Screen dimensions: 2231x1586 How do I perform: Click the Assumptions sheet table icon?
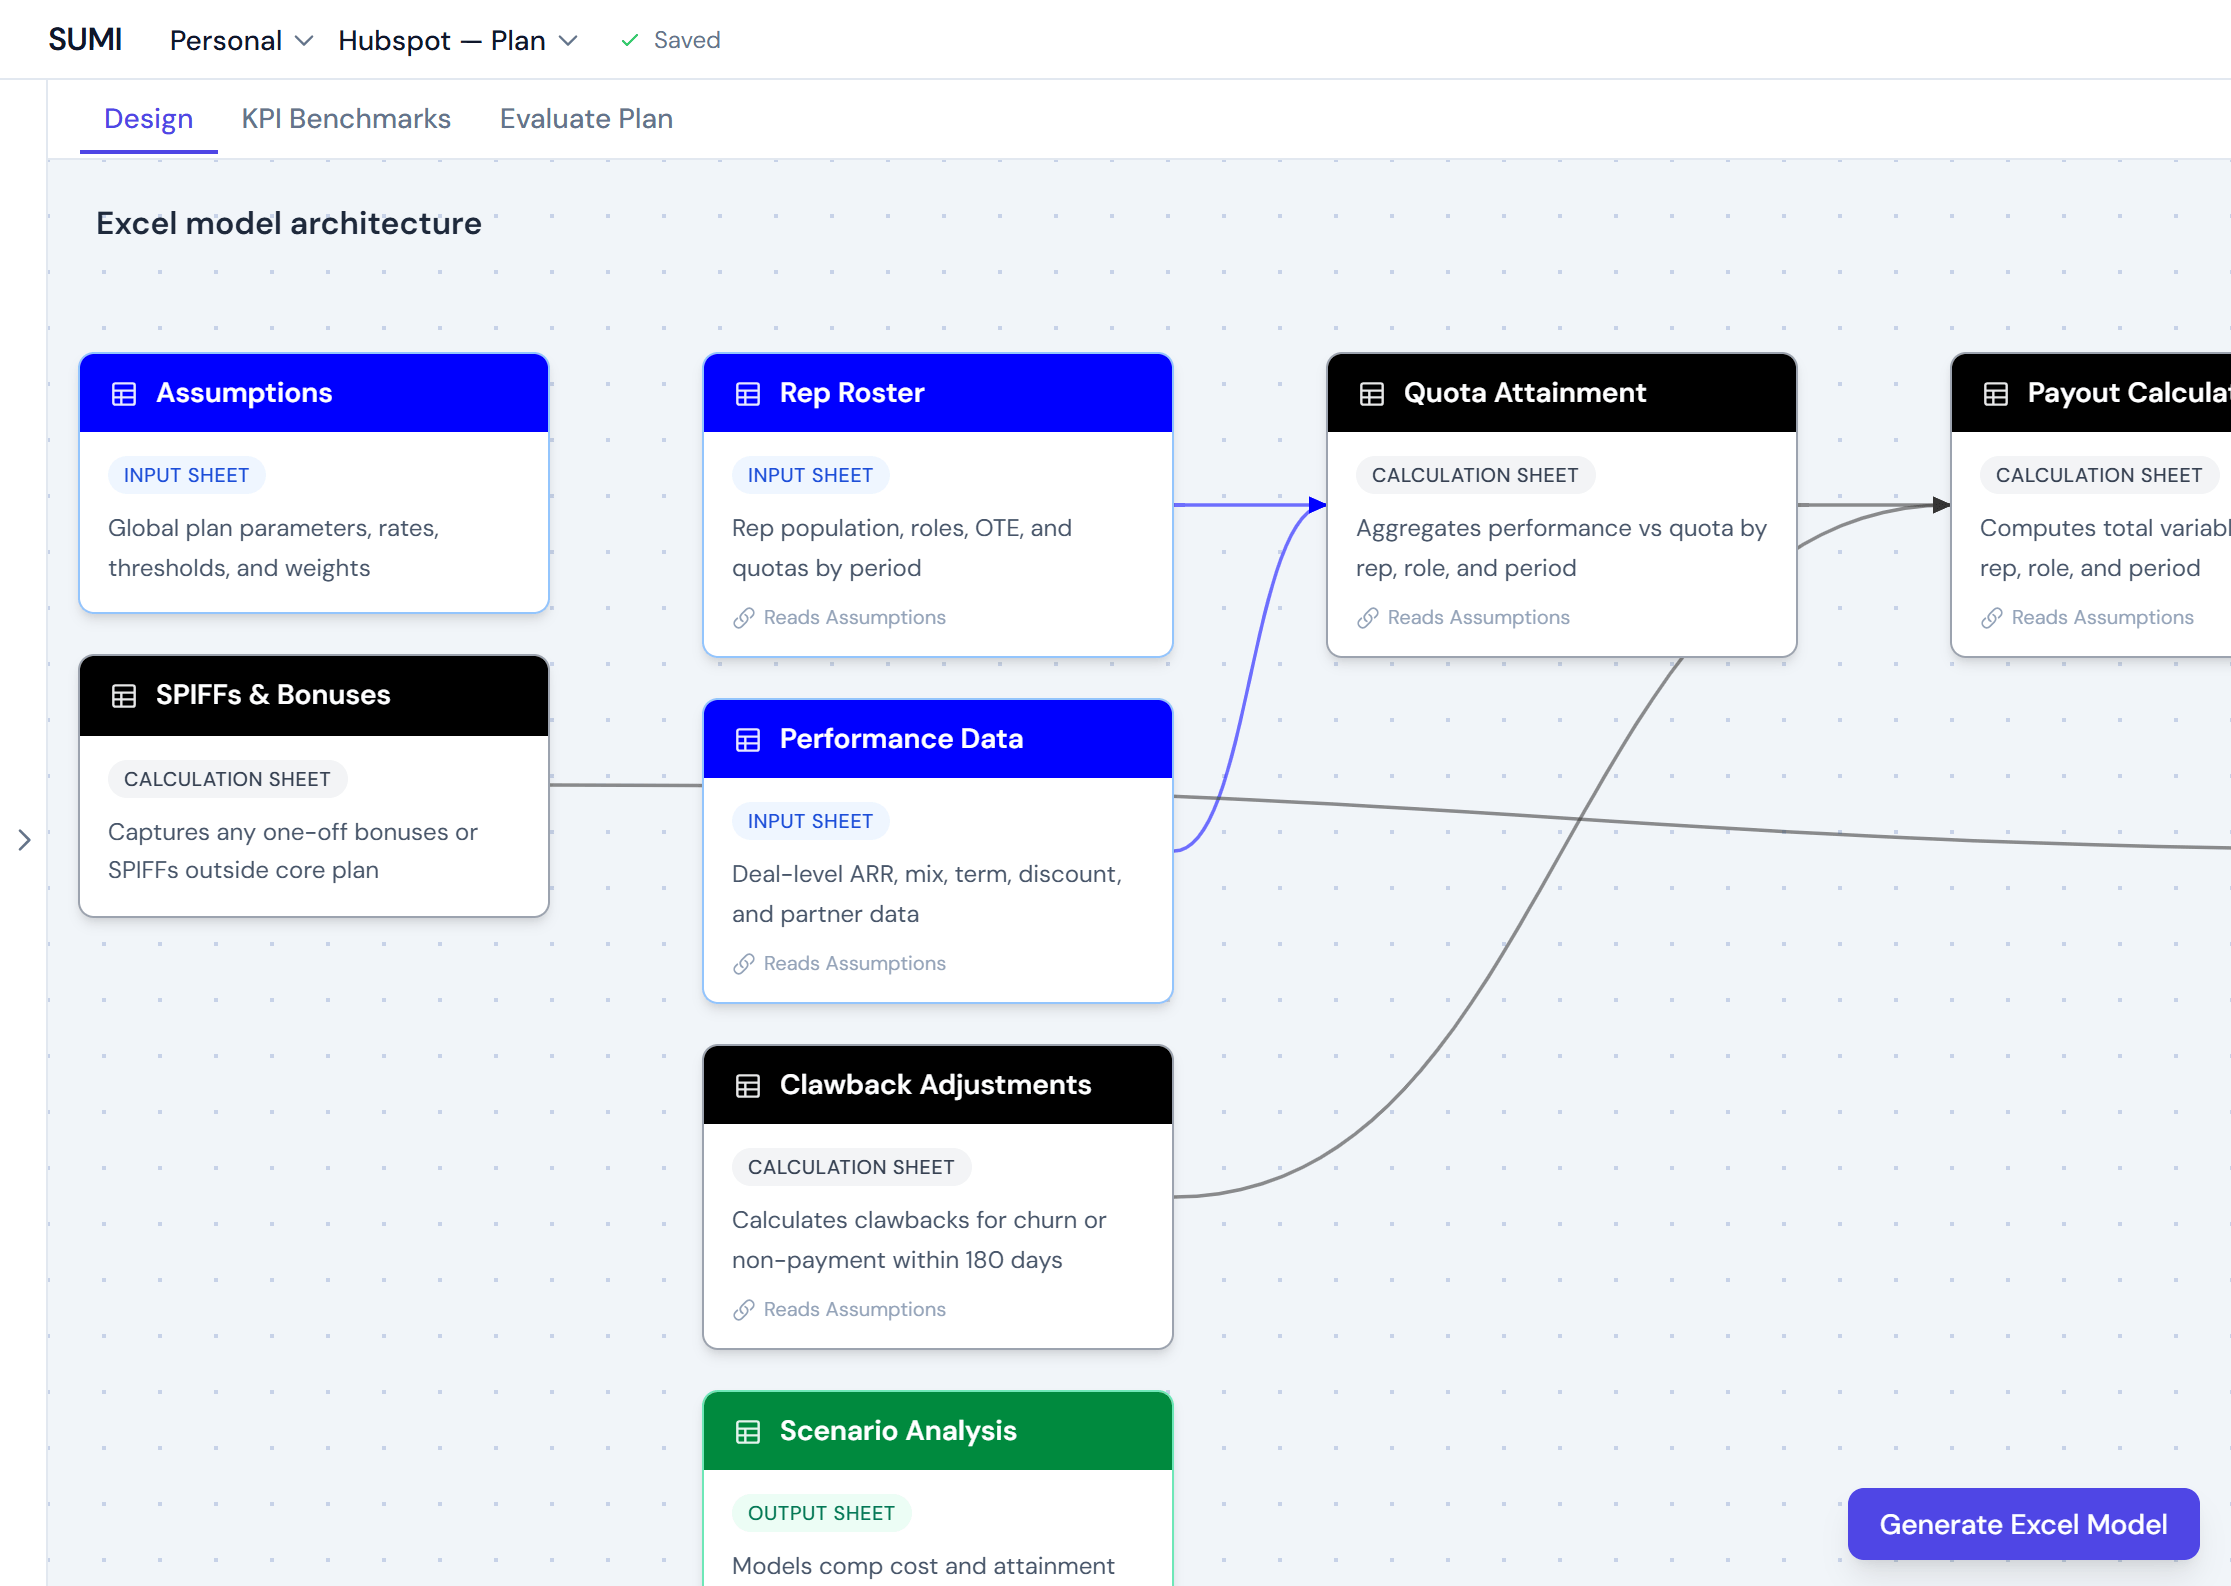[124, 394]
